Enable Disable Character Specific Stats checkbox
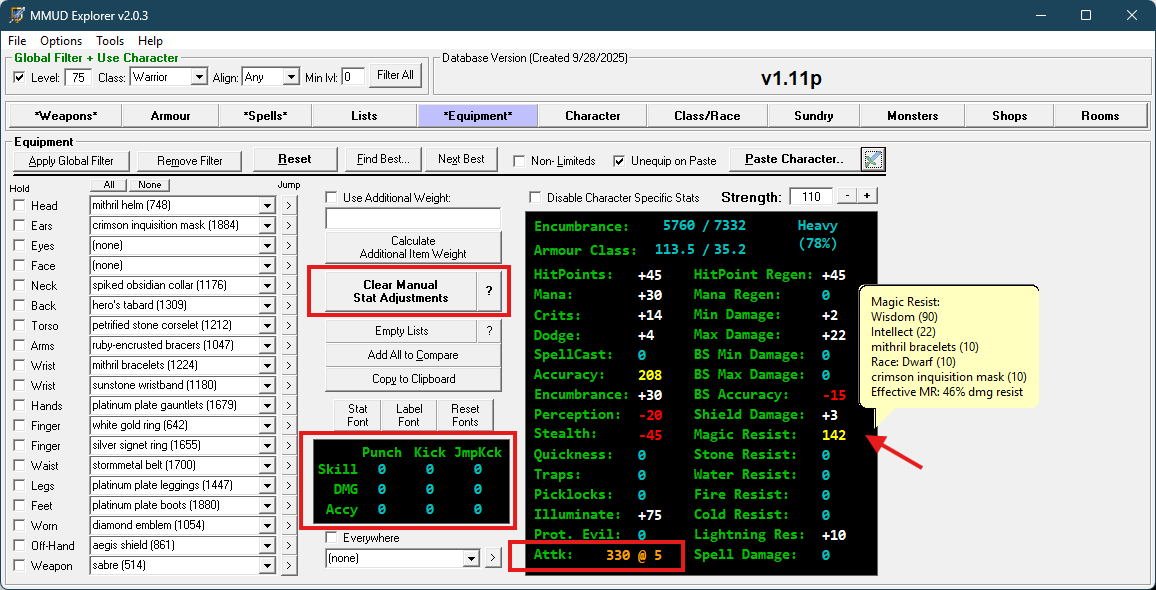The image size is (1156, 590). [x=535, y=198]
